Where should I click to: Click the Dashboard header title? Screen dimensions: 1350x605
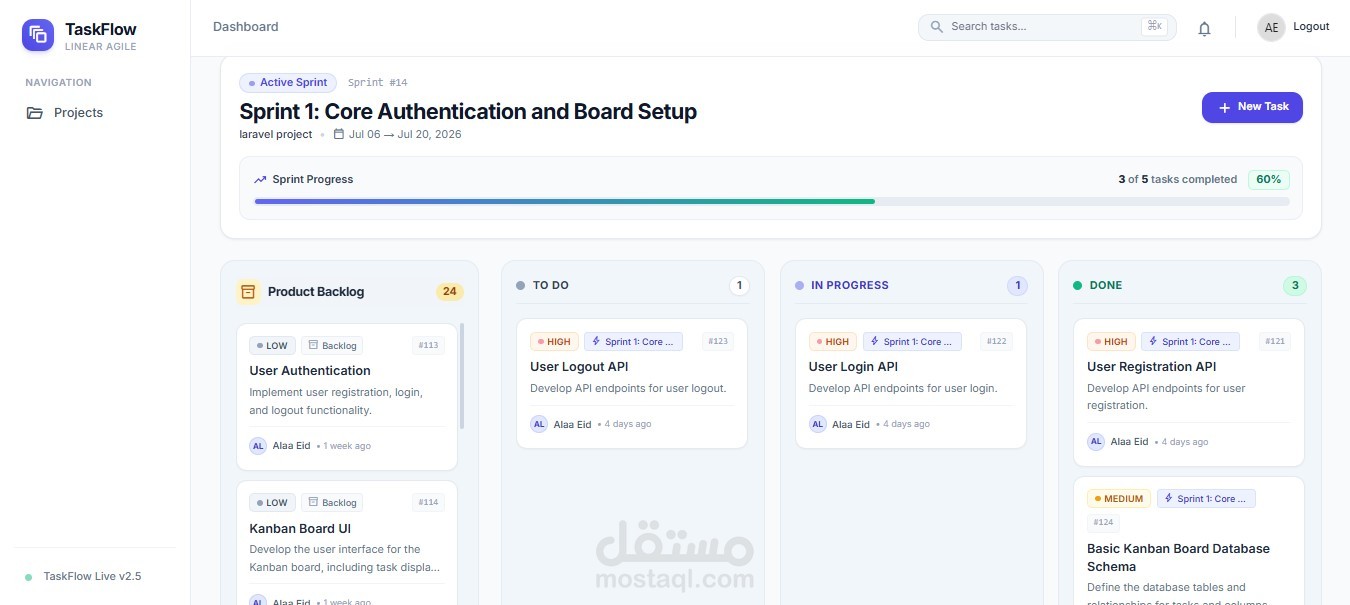pyautogui.click(x=246, y=27)
